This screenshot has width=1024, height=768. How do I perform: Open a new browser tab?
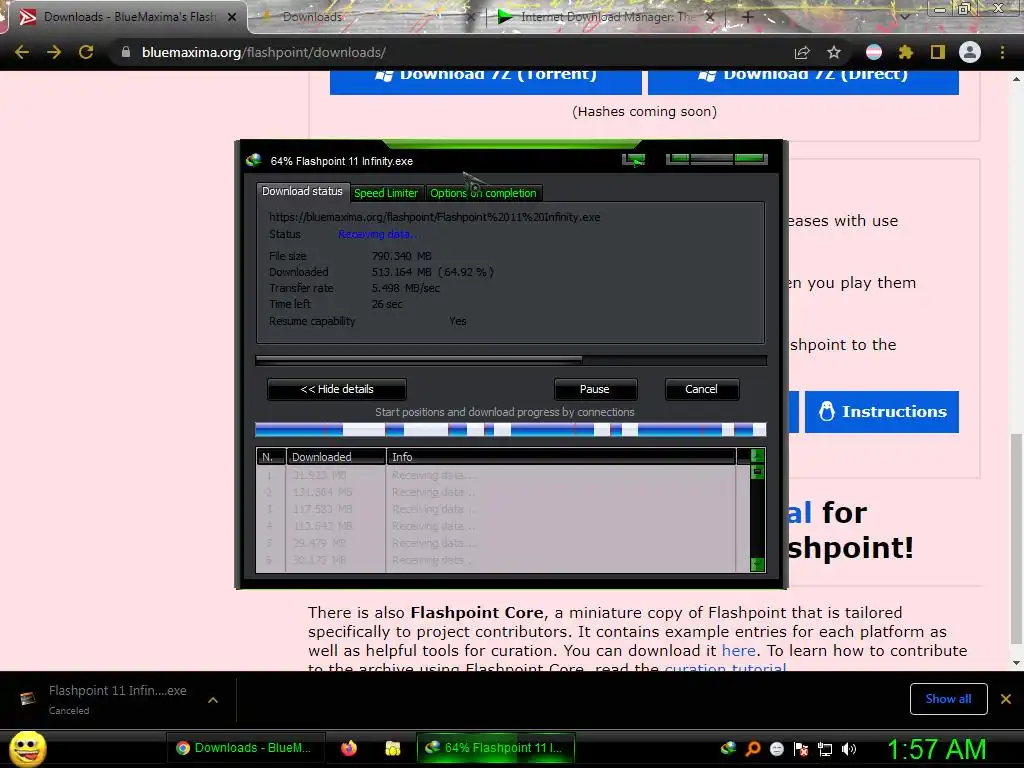tap(748, 17)
